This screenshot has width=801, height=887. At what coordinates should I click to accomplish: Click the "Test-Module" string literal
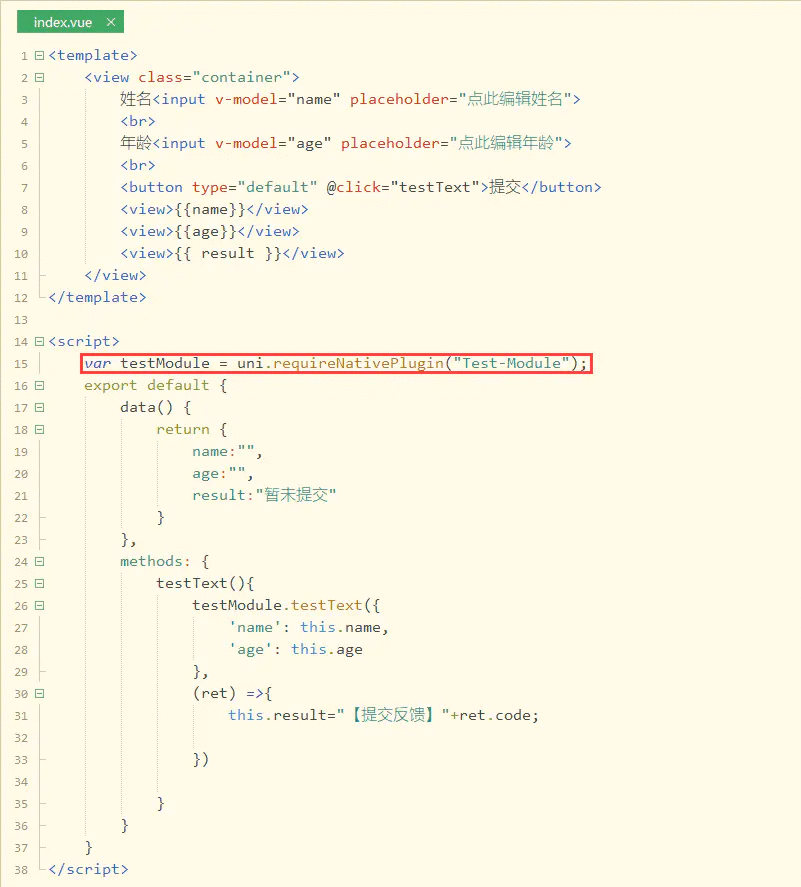tap(512, 363)
